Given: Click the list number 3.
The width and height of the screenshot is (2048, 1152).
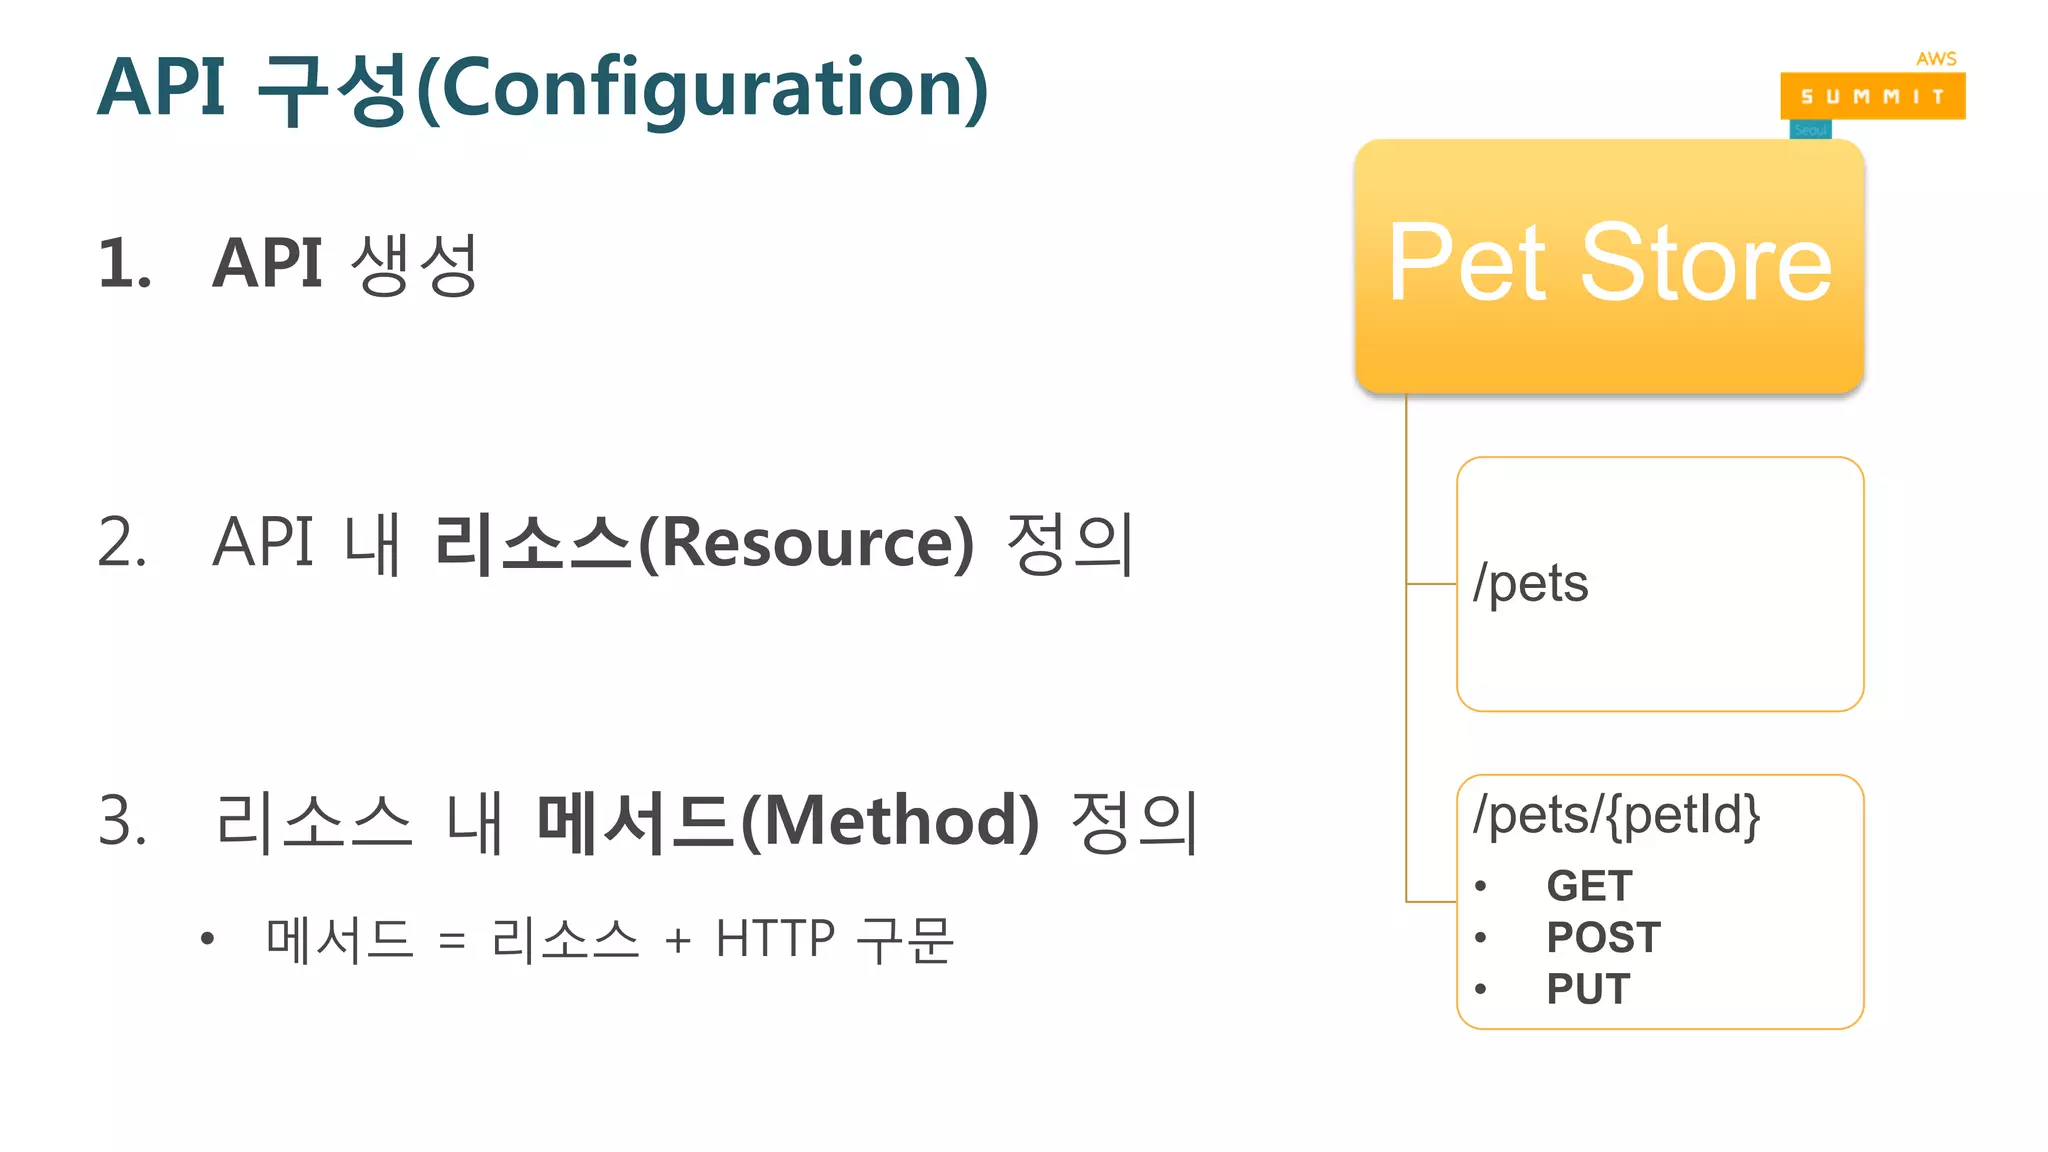Looking at the screenshot, I should tap(123, 821).
